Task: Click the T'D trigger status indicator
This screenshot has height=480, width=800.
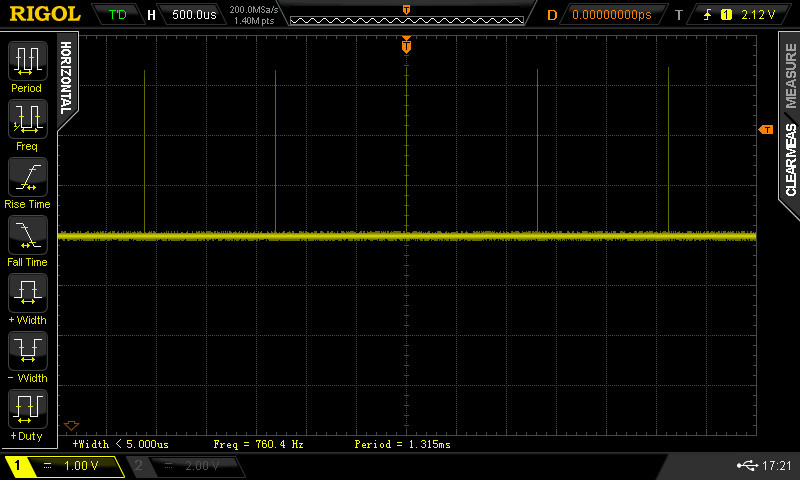Action: 117,15
